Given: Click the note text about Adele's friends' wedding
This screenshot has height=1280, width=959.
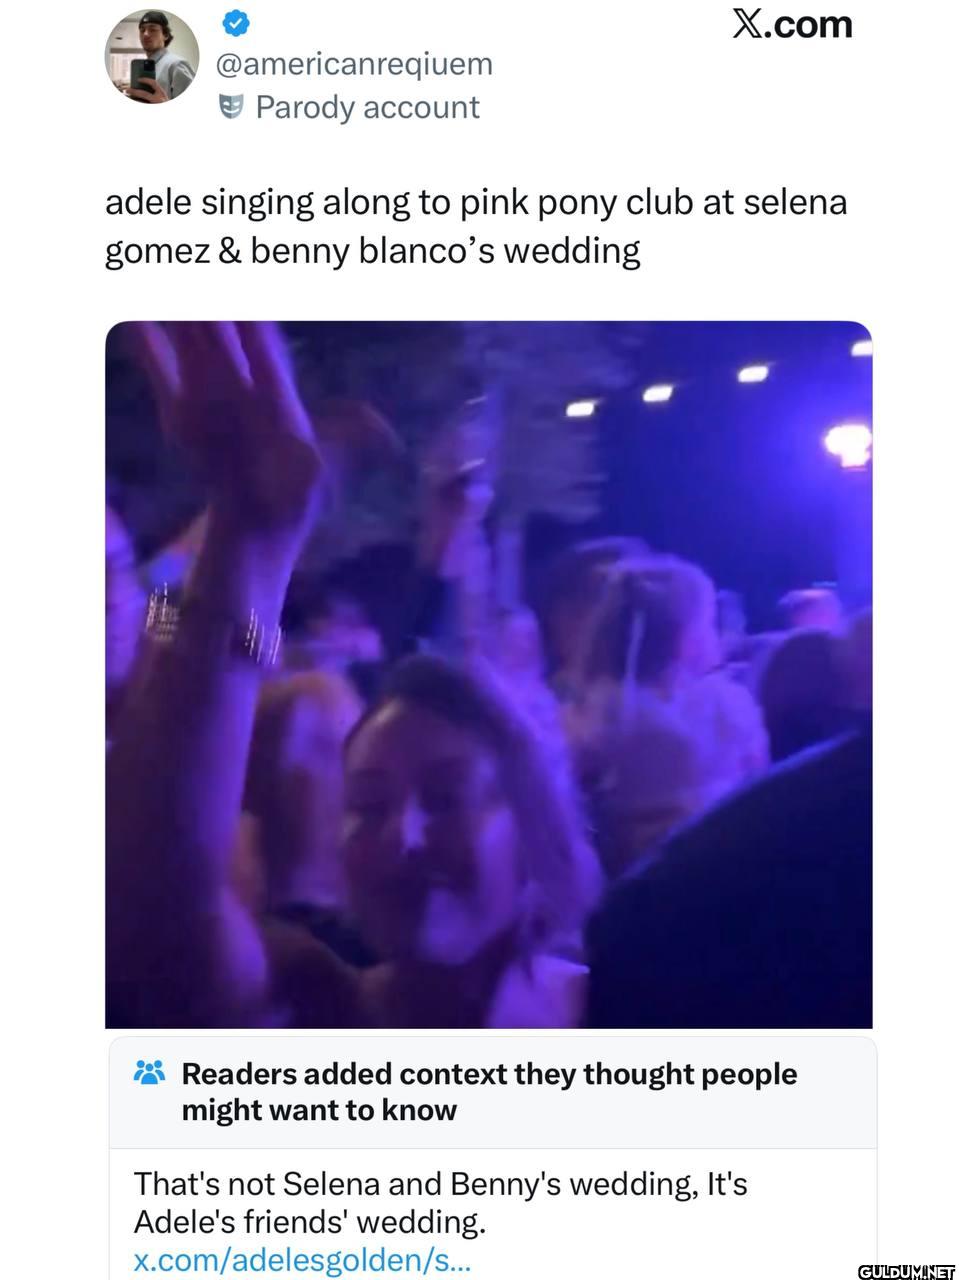Looking at the screenshot, I should click(441, 1202).
